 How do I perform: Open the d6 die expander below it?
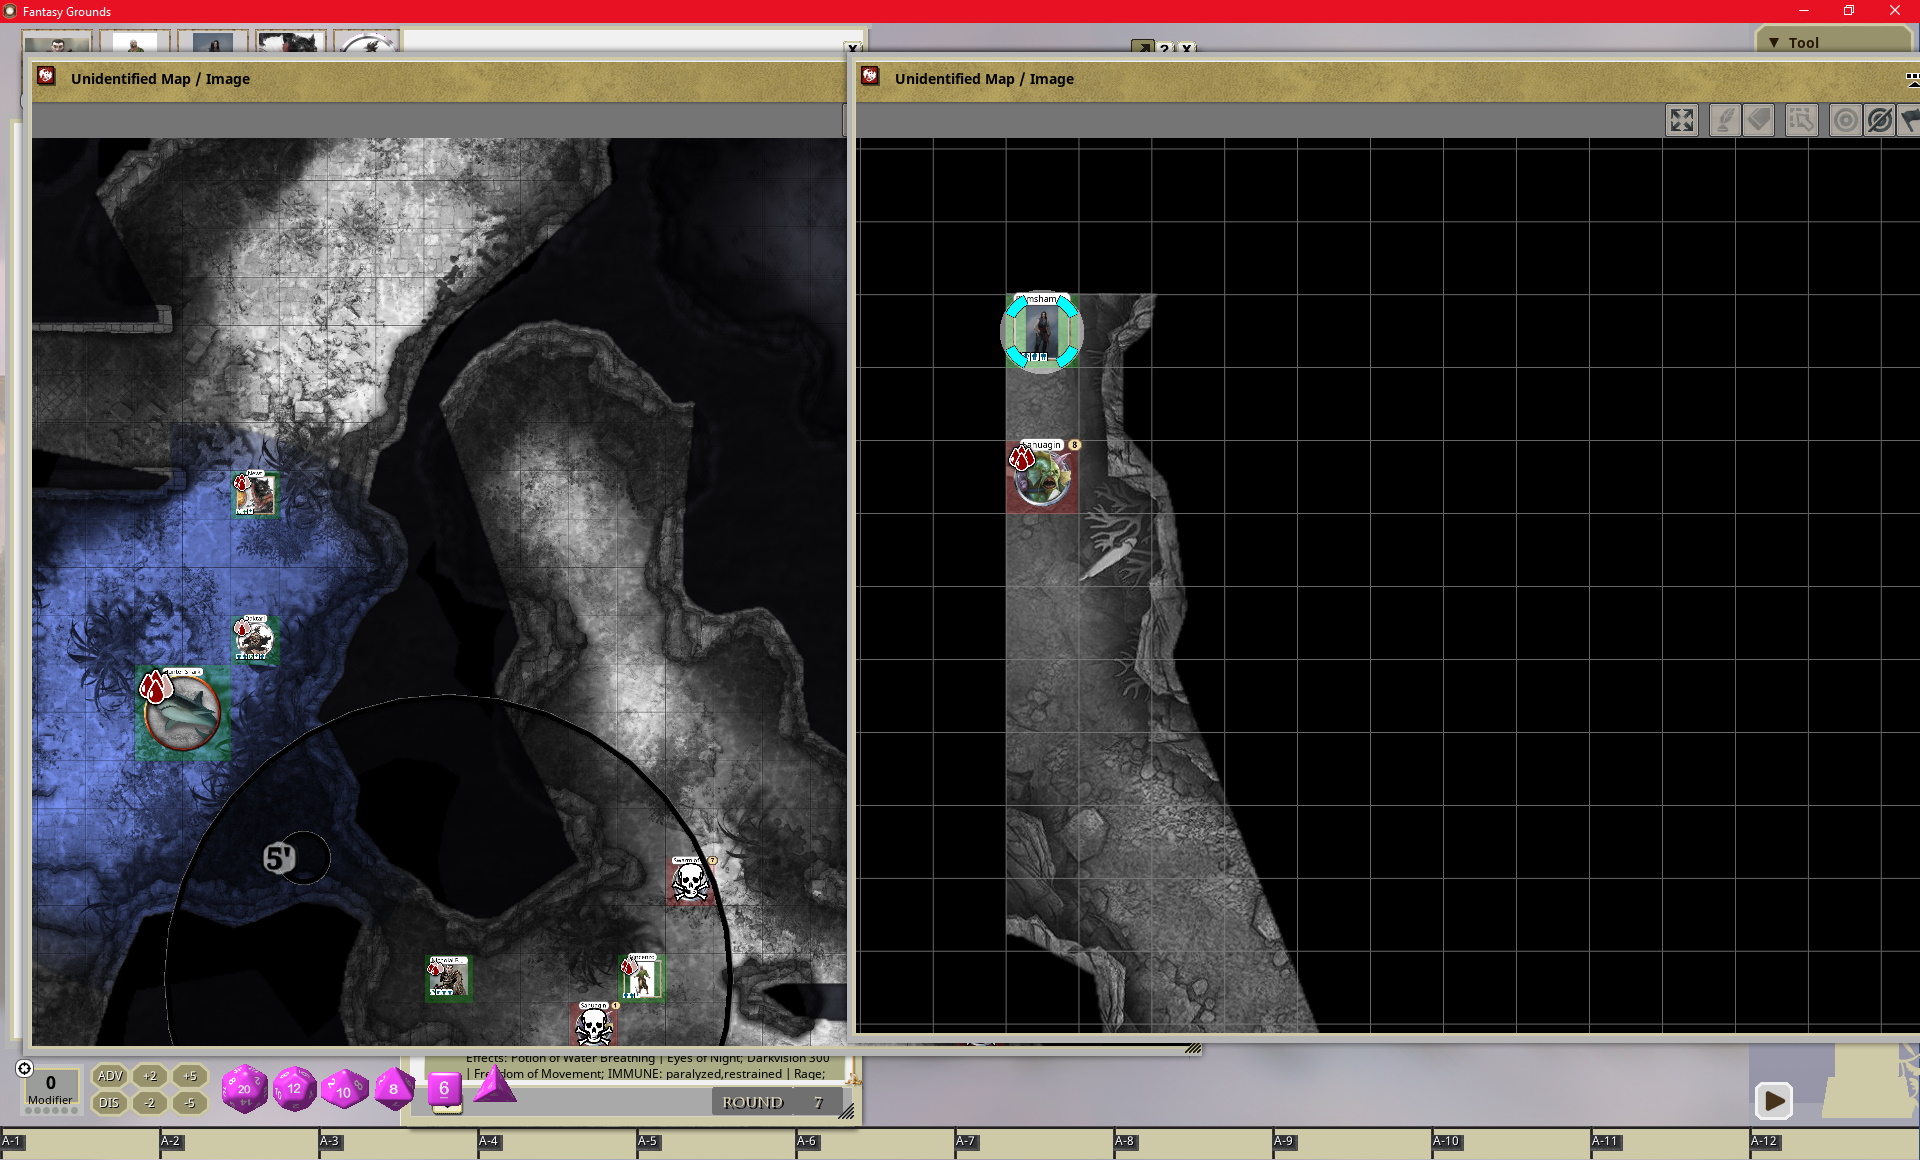tap(446, 1109)
